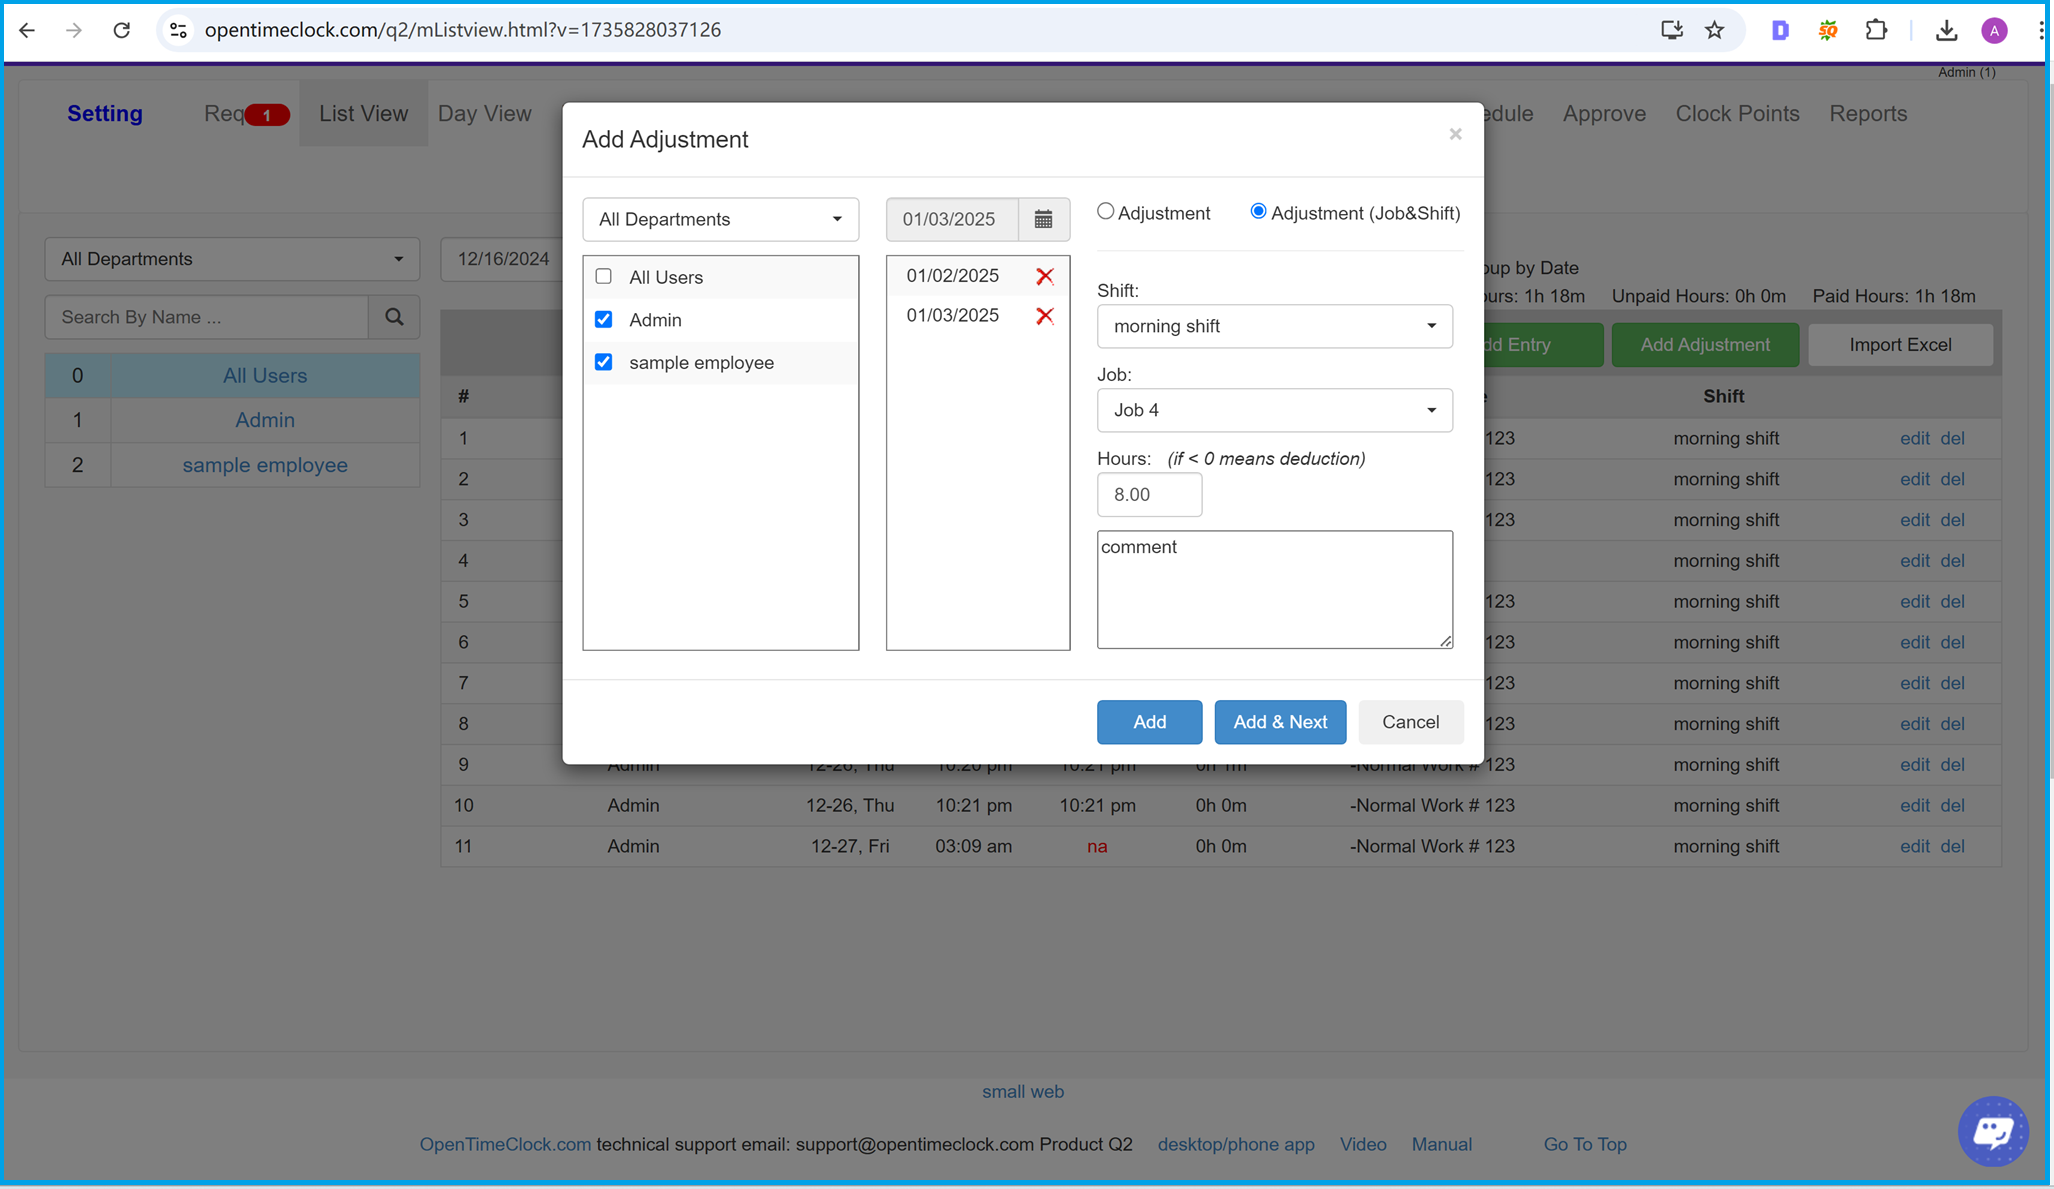The width and height of the screenshot is (2054, 1189).
Task: Switch to the Day View tab
Action: click(484, 113)
